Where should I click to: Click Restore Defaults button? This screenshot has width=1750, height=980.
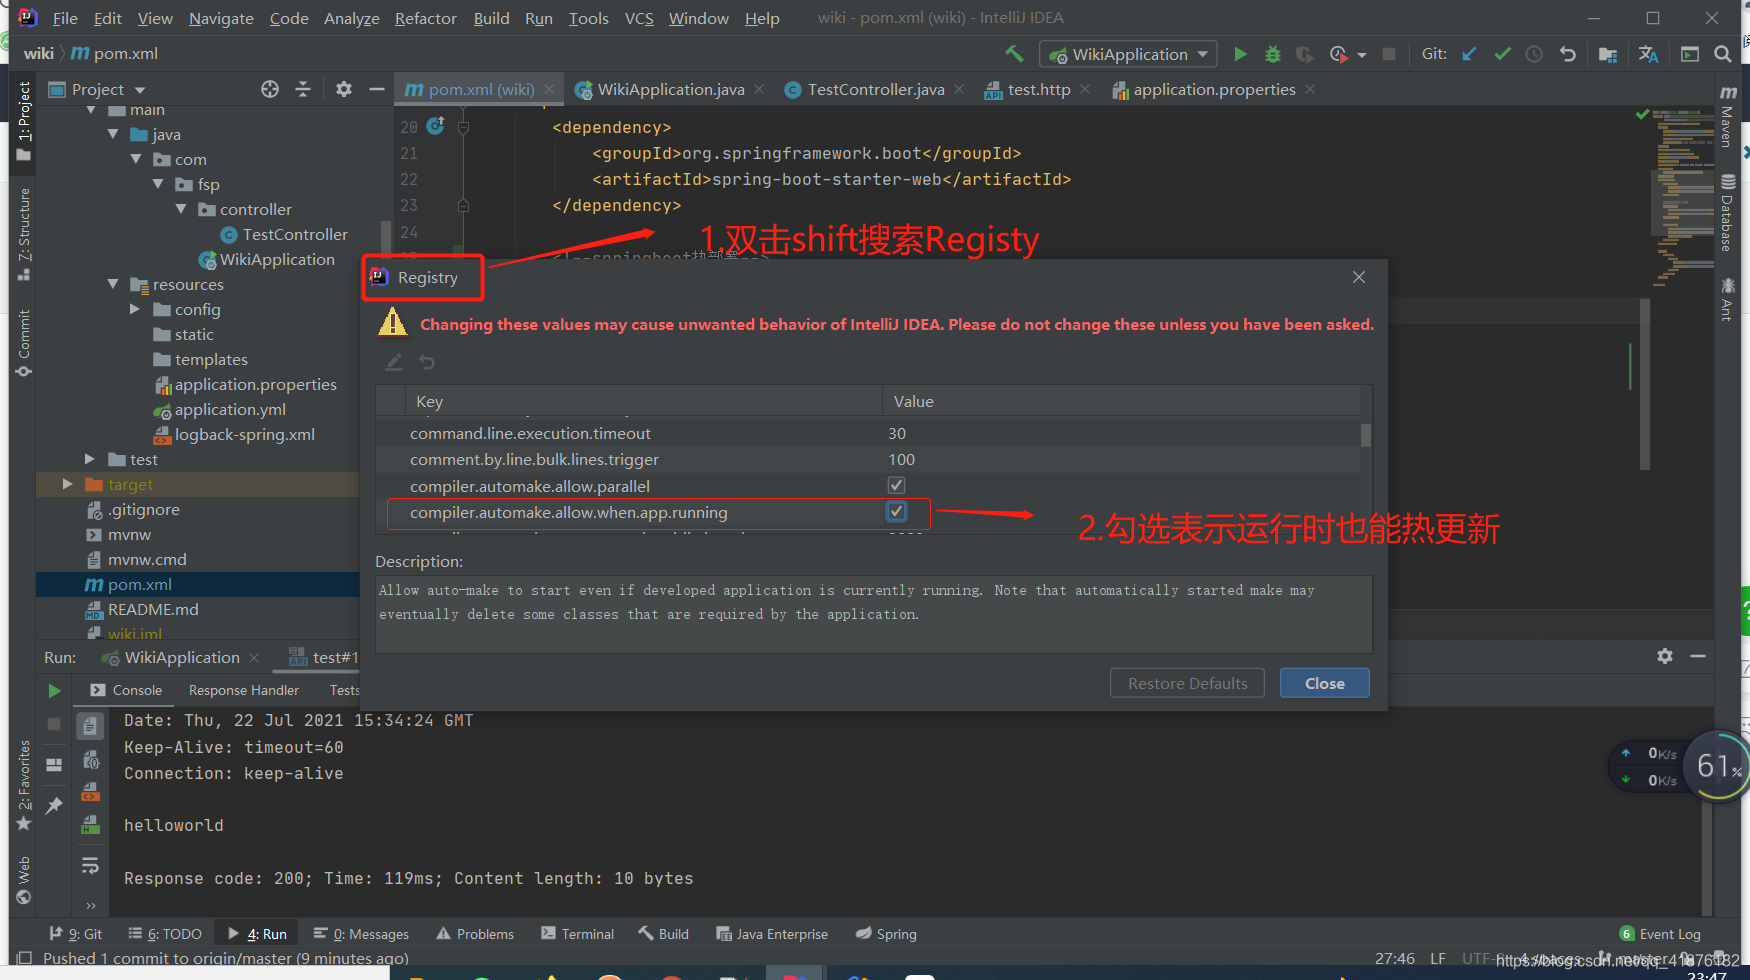tap(1188, 683)
